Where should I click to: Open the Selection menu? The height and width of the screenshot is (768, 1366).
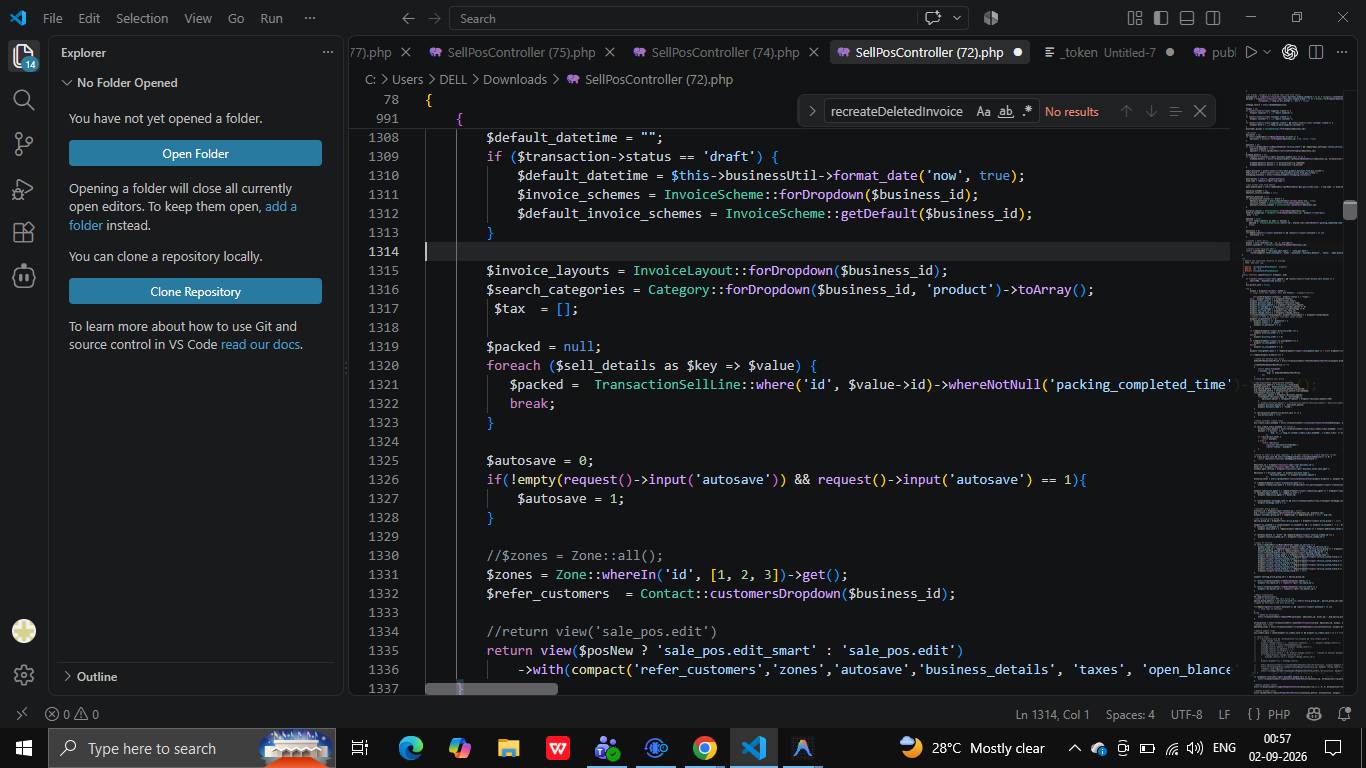pos(142,18)
